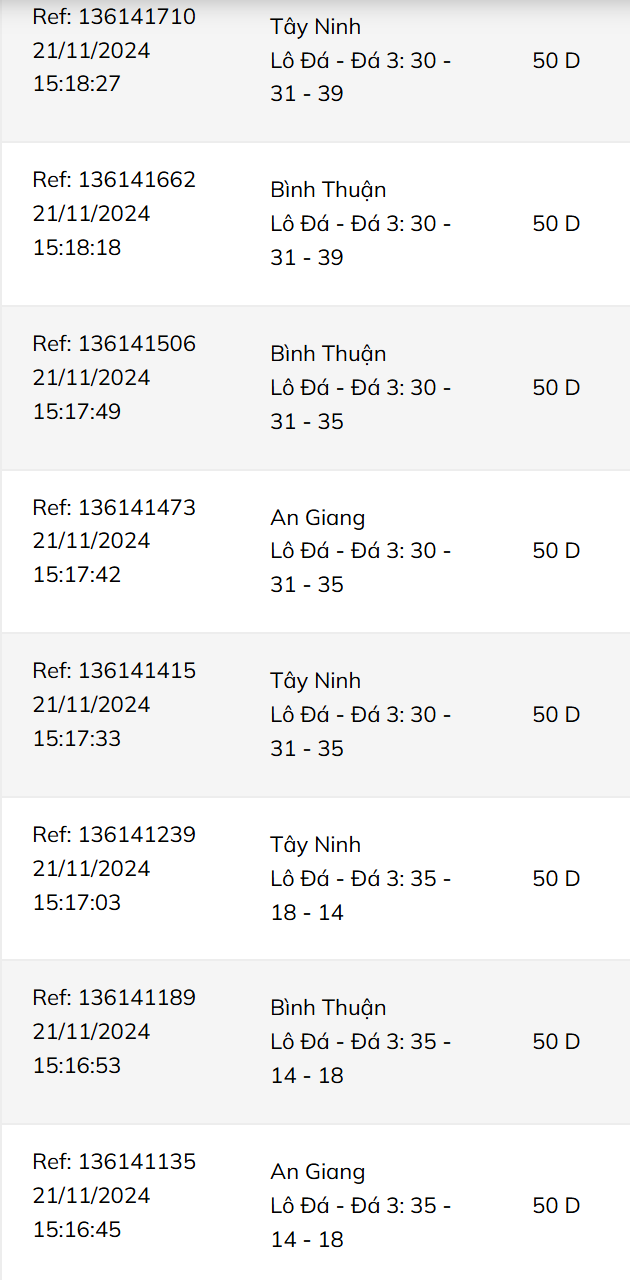Click the 50 D amount for Ref 136141135

[556, 1205]
